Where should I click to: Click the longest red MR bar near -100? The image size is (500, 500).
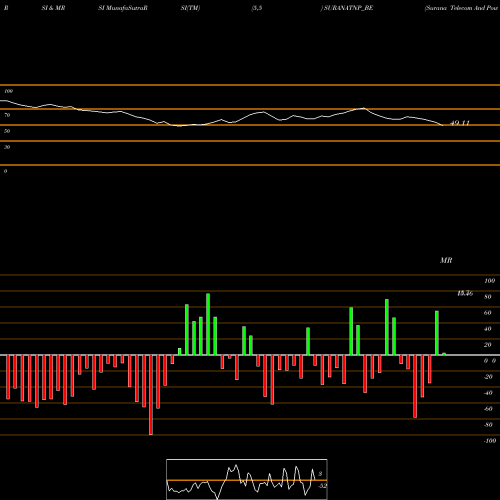pyautogui.click(x=151, y=395)
